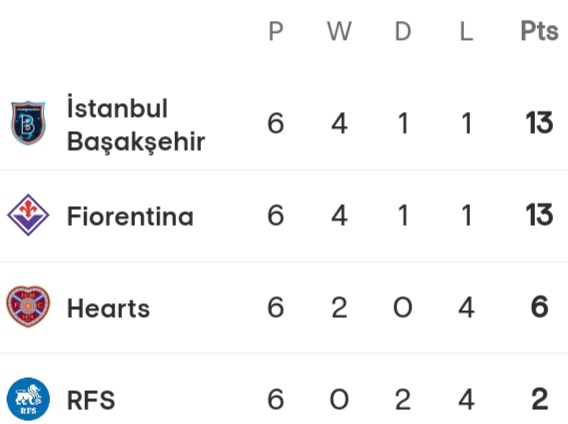Screen dimensions: 568x424
Task: Click the Fiorentina club crest
Action: [28, 215]
